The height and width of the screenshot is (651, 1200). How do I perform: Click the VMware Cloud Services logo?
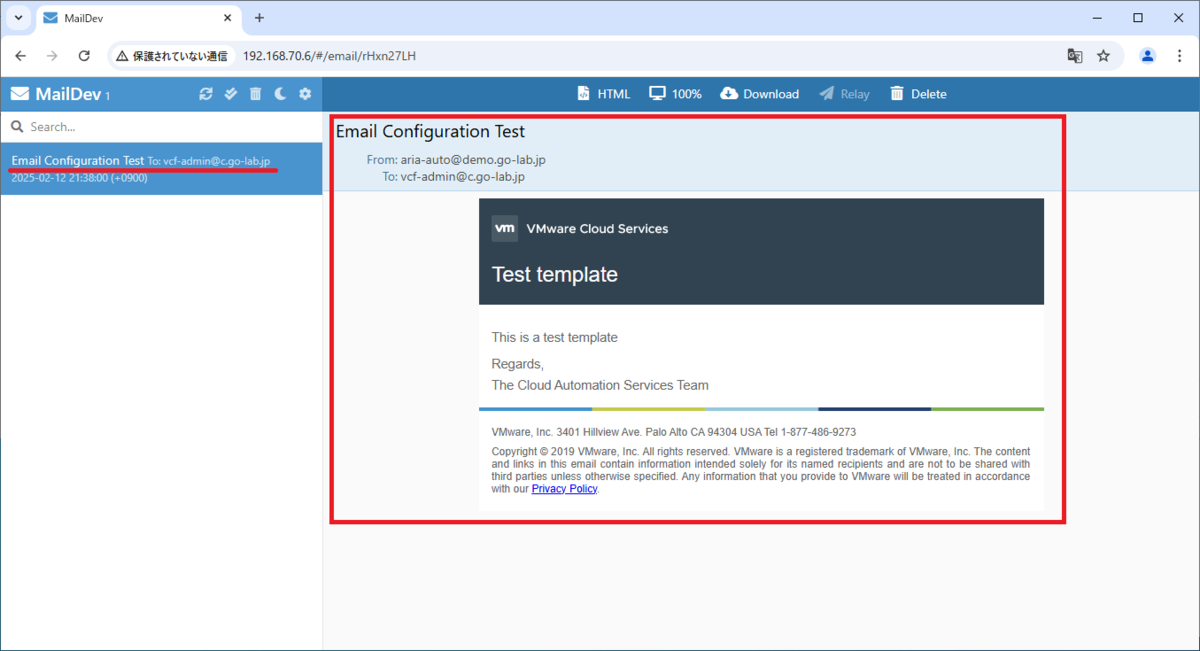click(505, 228)
